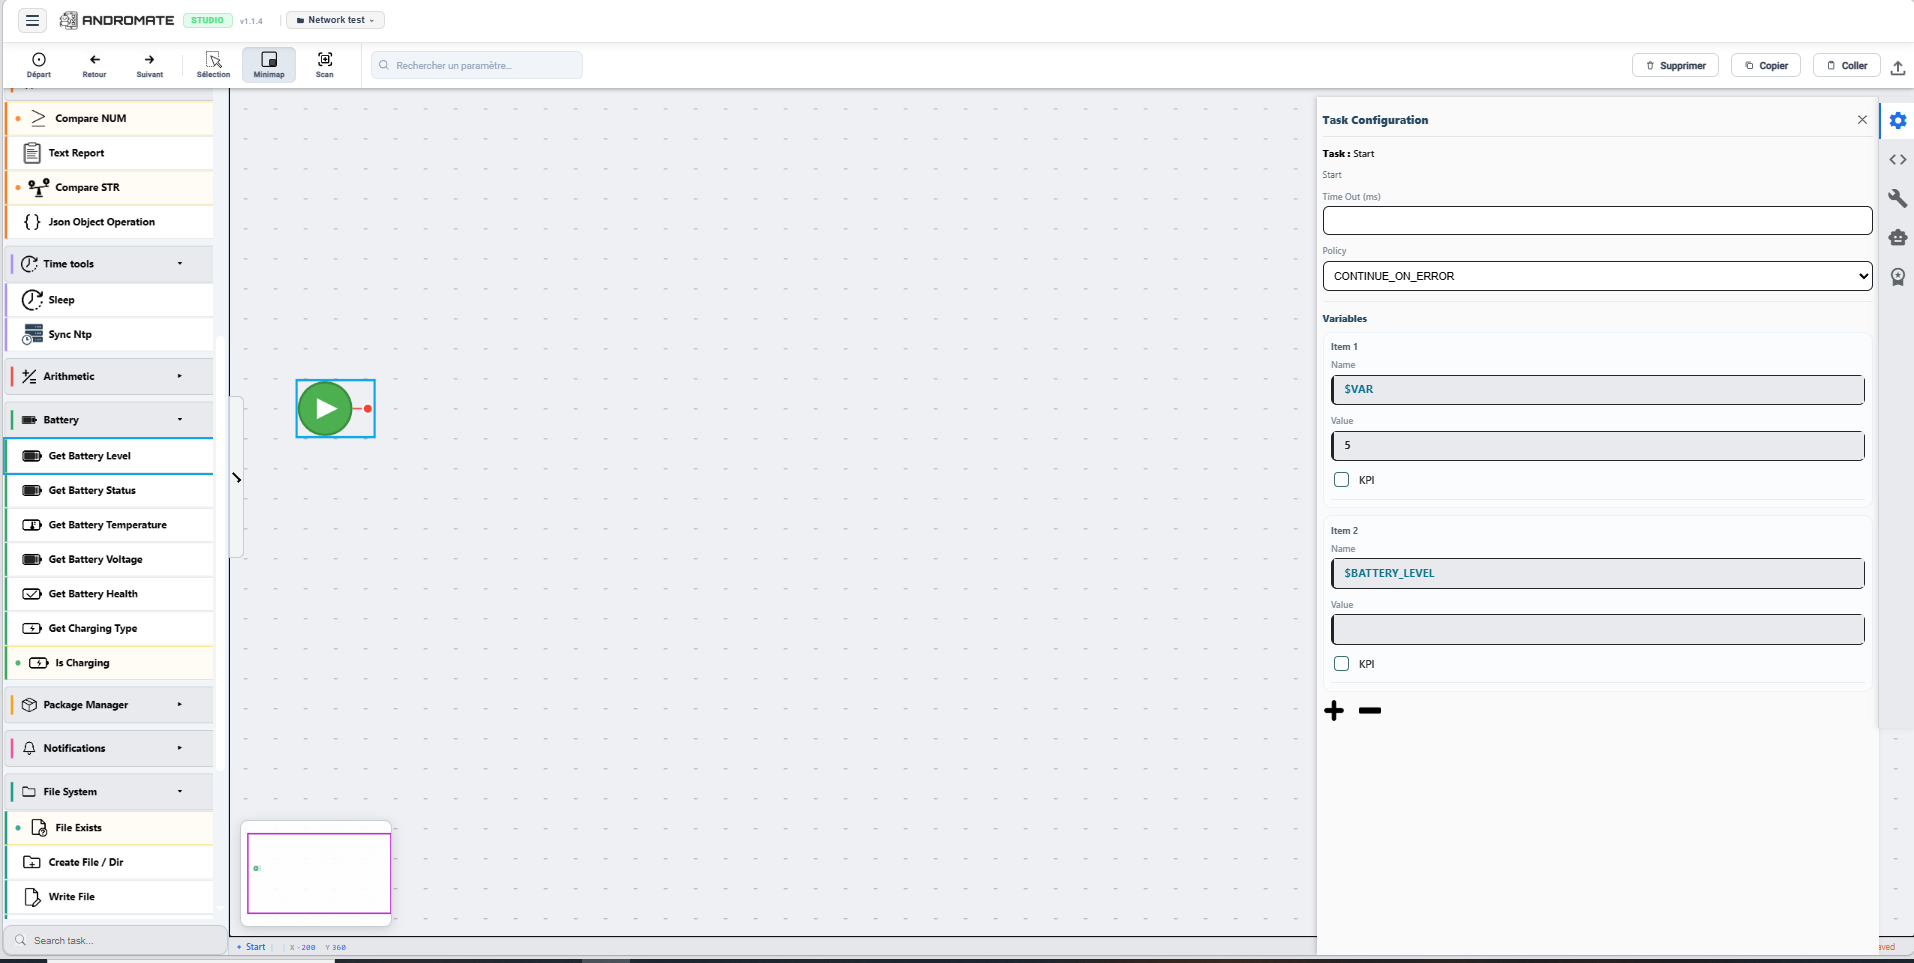Select the Get Battery Temperature task
The image size is (1914, 963).
(110, 525)
